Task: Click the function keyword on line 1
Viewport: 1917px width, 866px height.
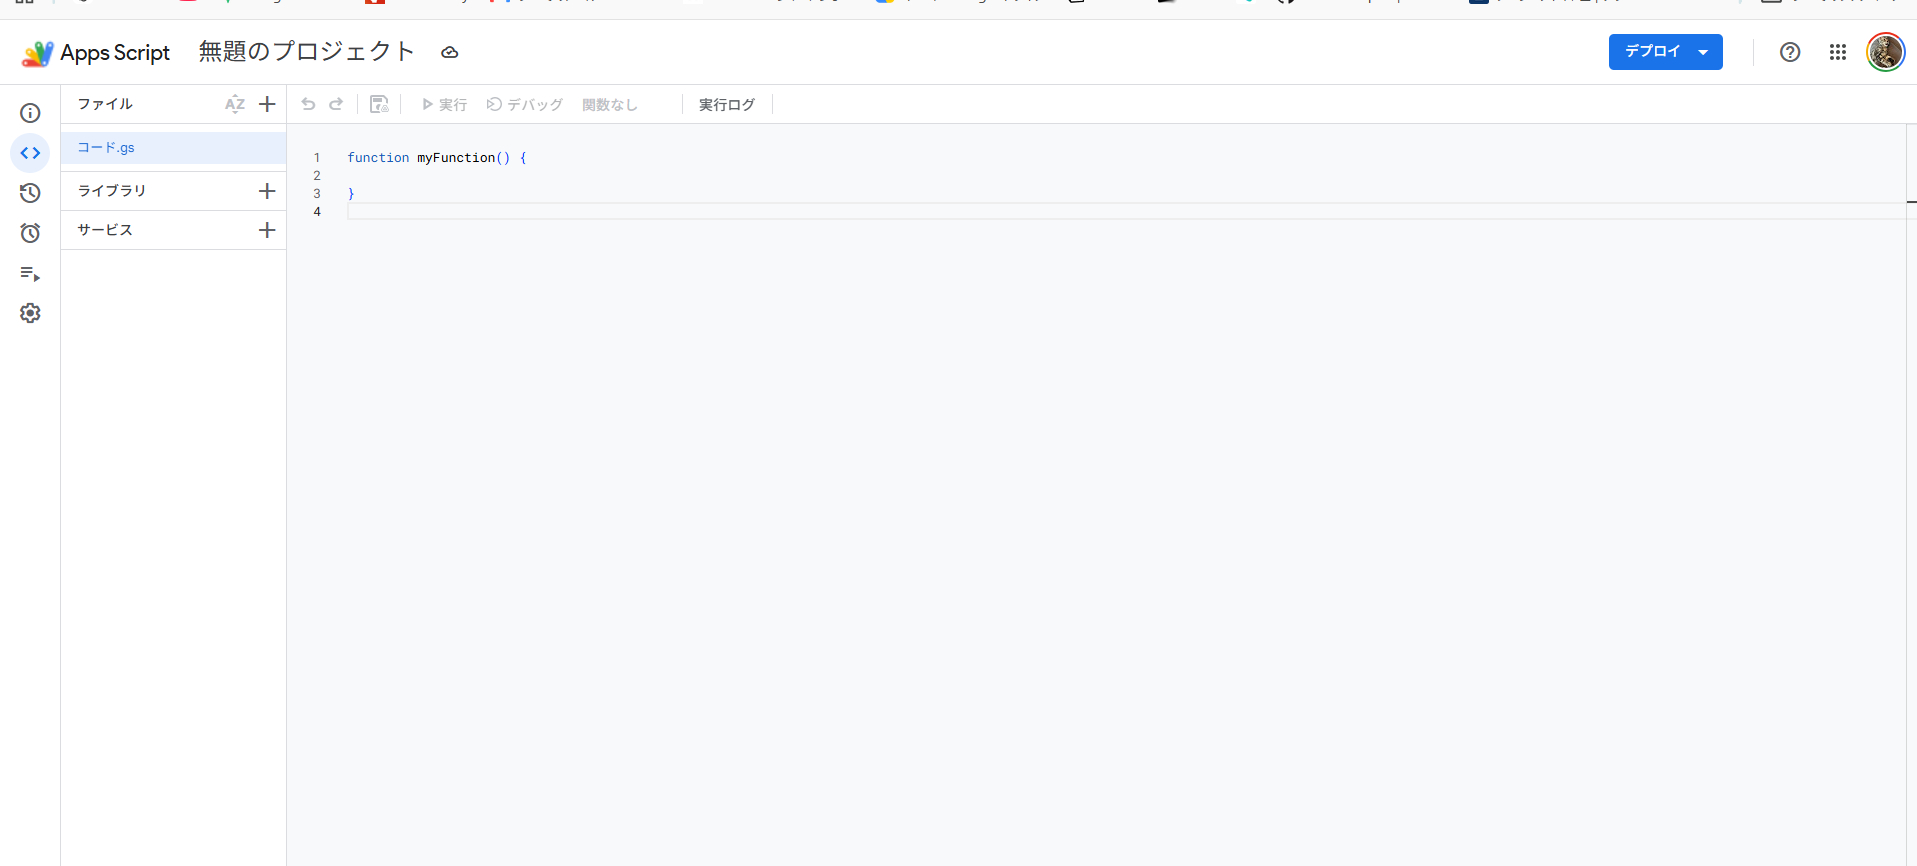Action: 378,158
